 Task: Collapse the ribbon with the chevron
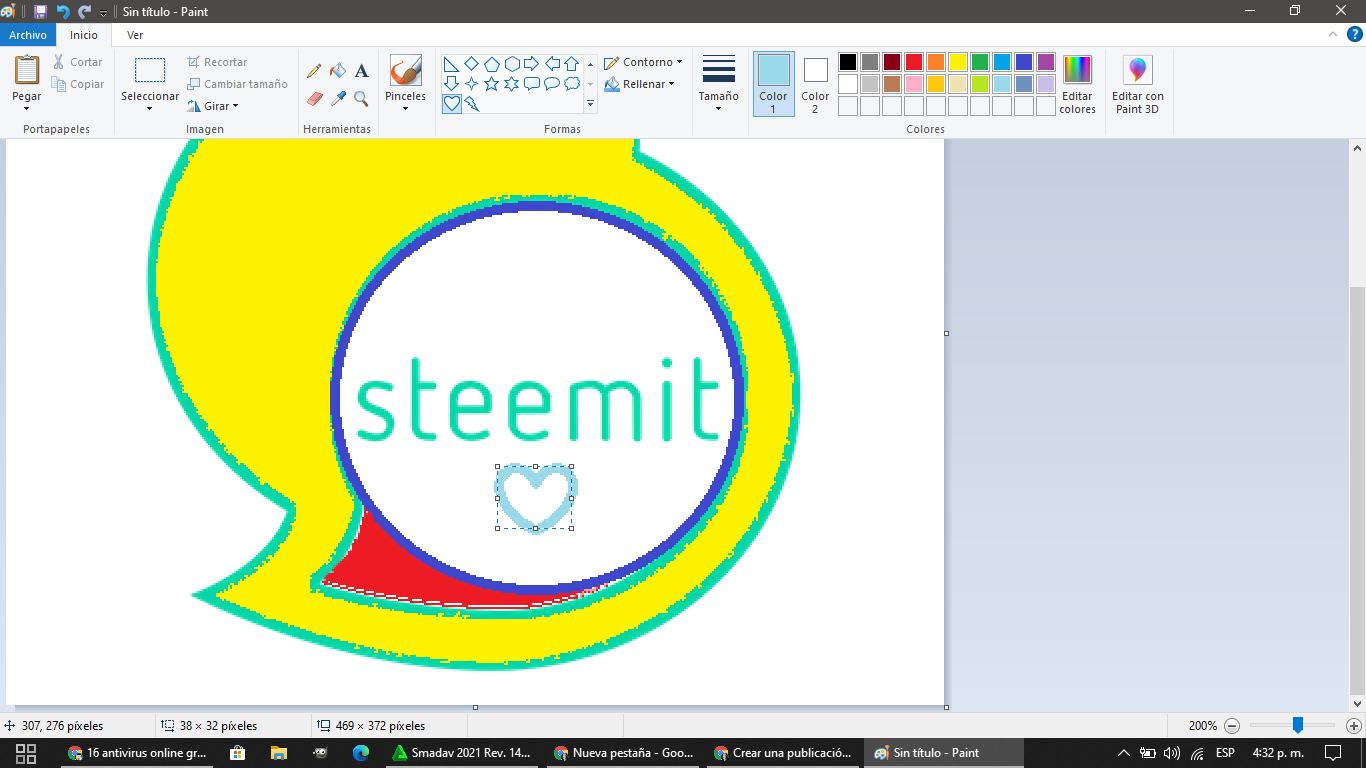pos(1333,34)
